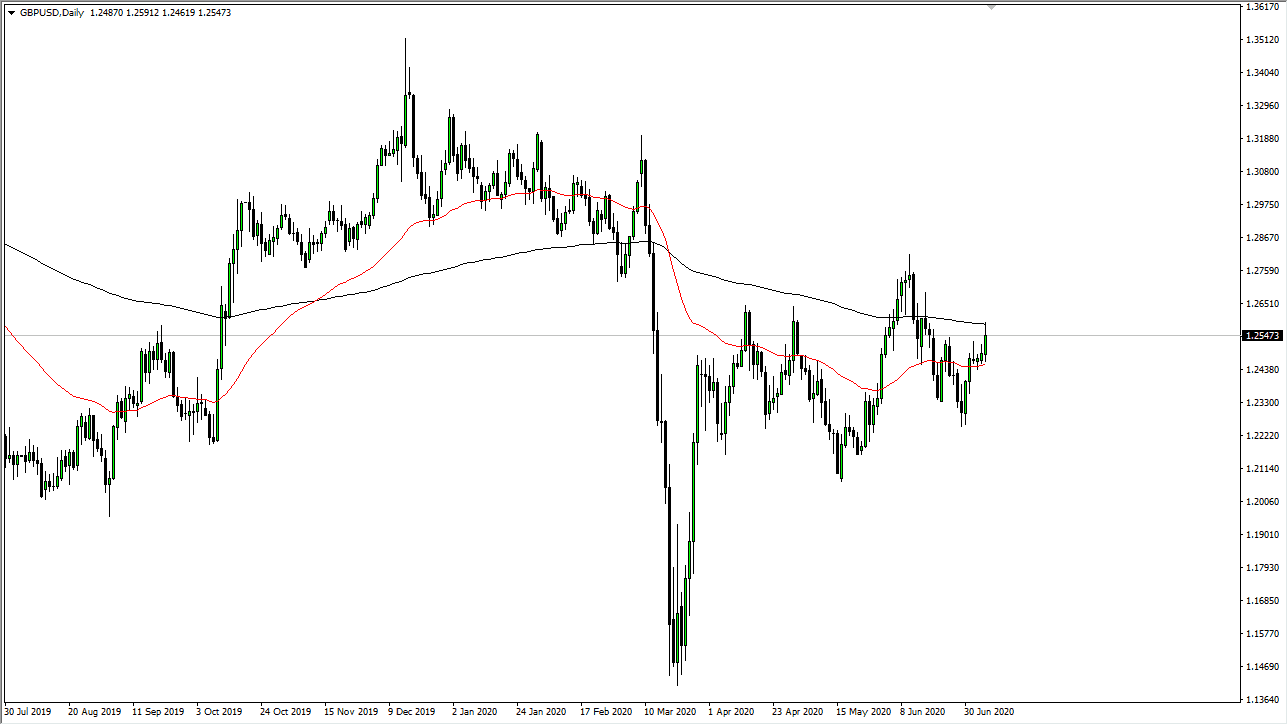Click the current price label 1.25473
1288x725 pixels.
[1261, 336]
